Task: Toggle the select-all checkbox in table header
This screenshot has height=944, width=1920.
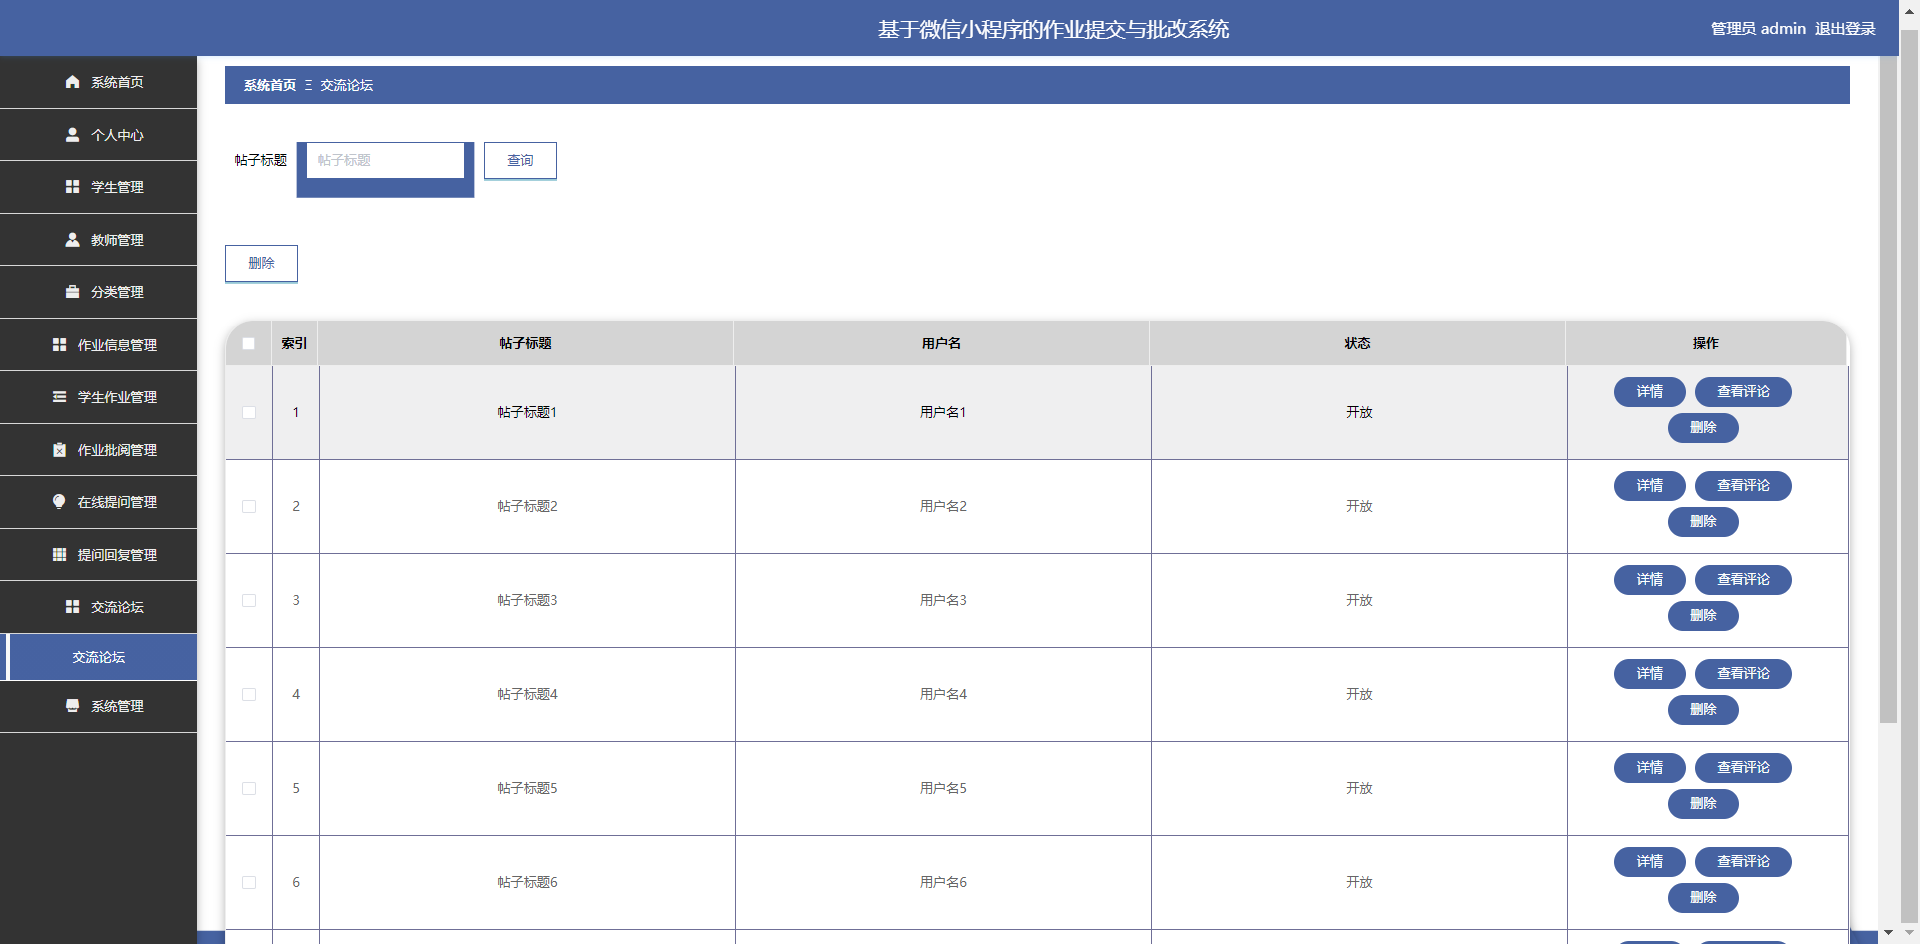Action: click(249, 344)
